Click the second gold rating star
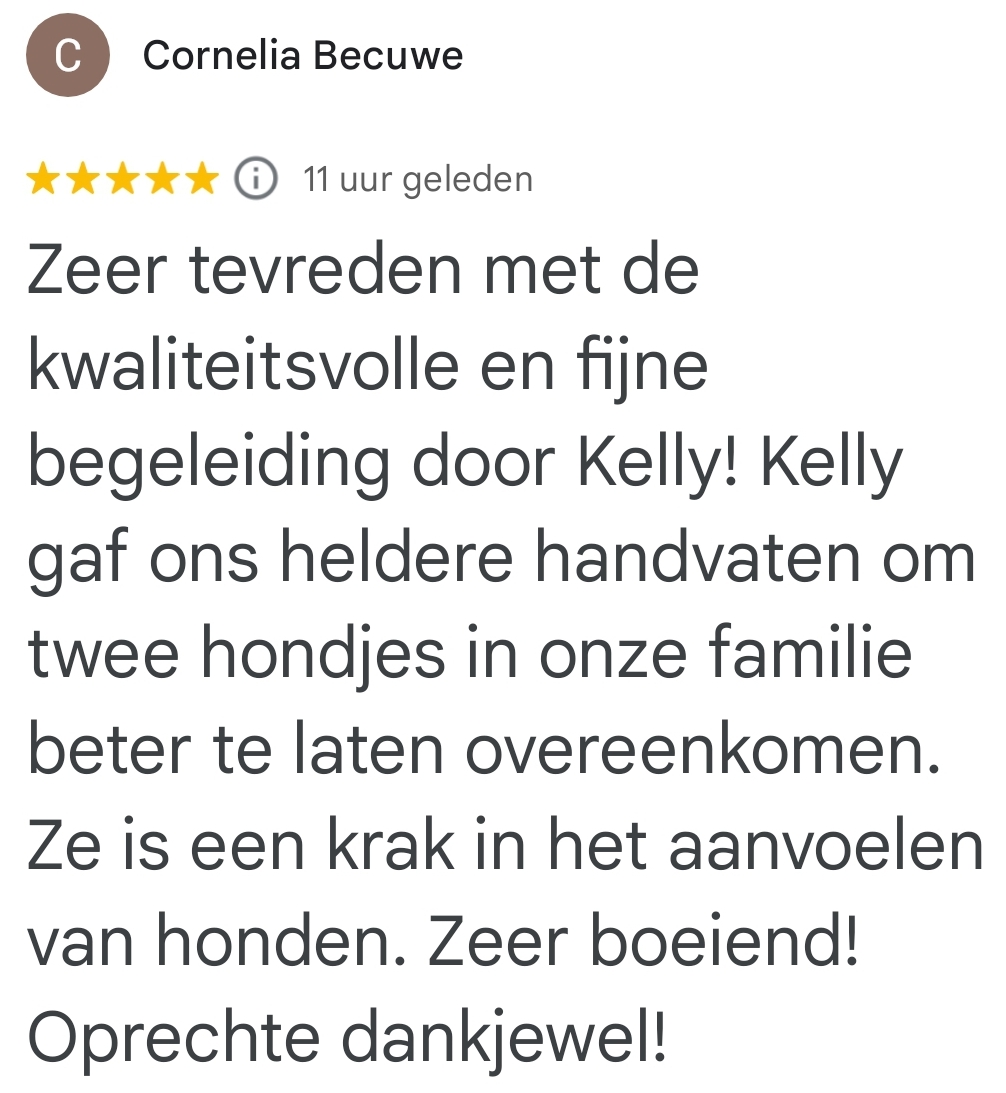This screenshot has height=1093, width=1006. 82,180
